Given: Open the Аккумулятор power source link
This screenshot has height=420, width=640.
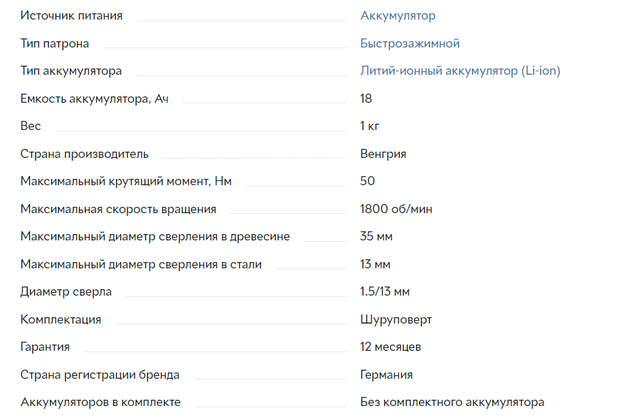Looking at the screenshot, I should click(397, 16).
